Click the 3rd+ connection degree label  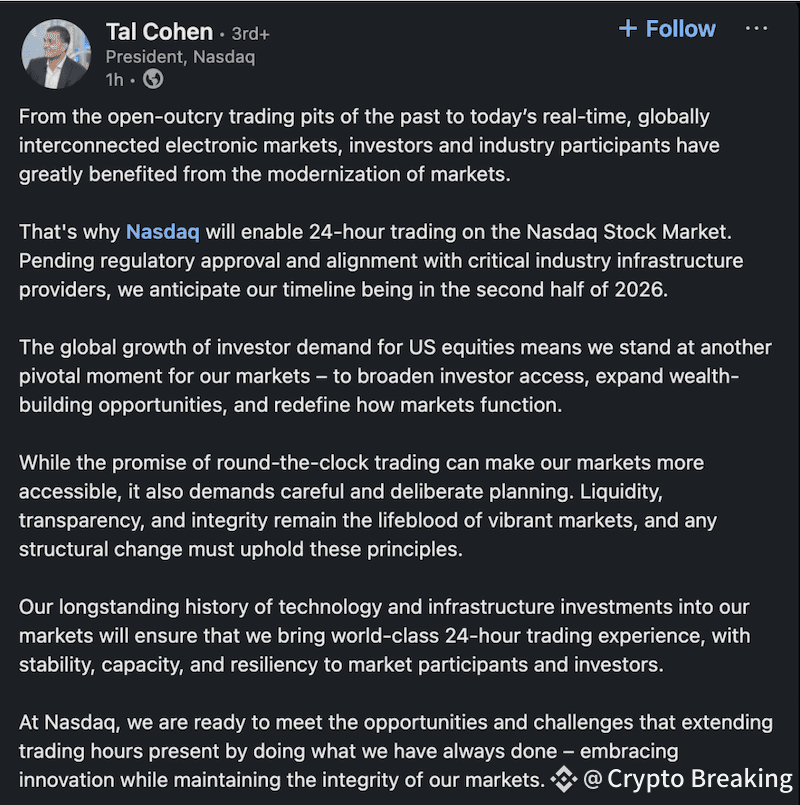(x=250, y=34)
